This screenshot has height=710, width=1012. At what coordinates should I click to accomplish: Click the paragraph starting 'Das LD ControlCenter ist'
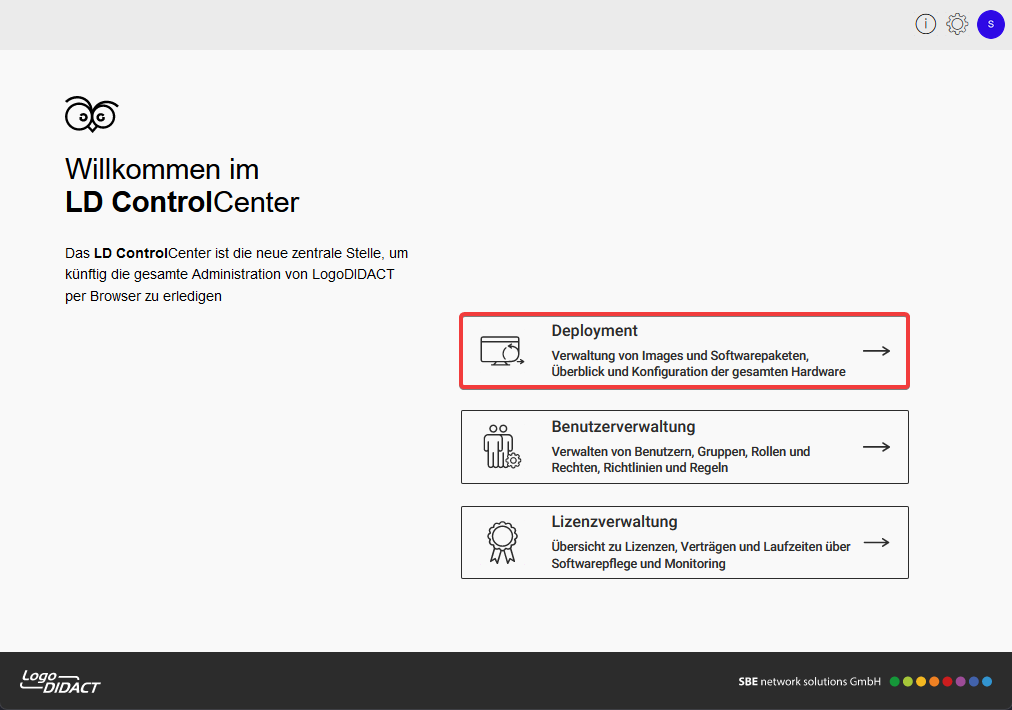click(x=236, y=274)
